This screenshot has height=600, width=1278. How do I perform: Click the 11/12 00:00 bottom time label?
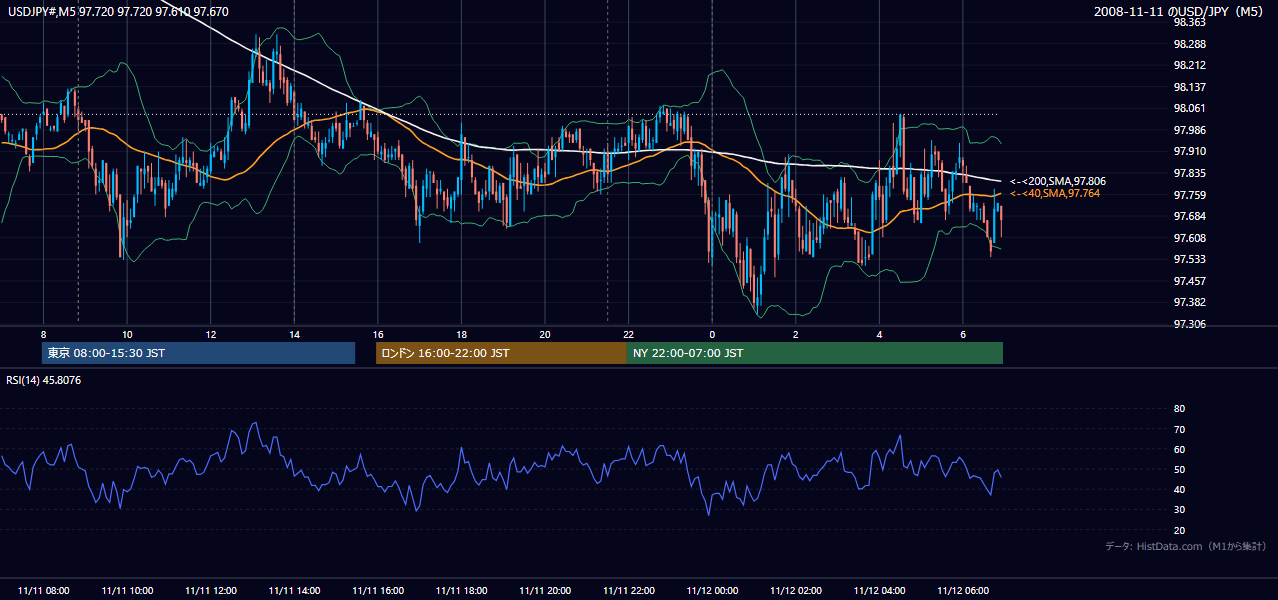(x=711, y=591)
